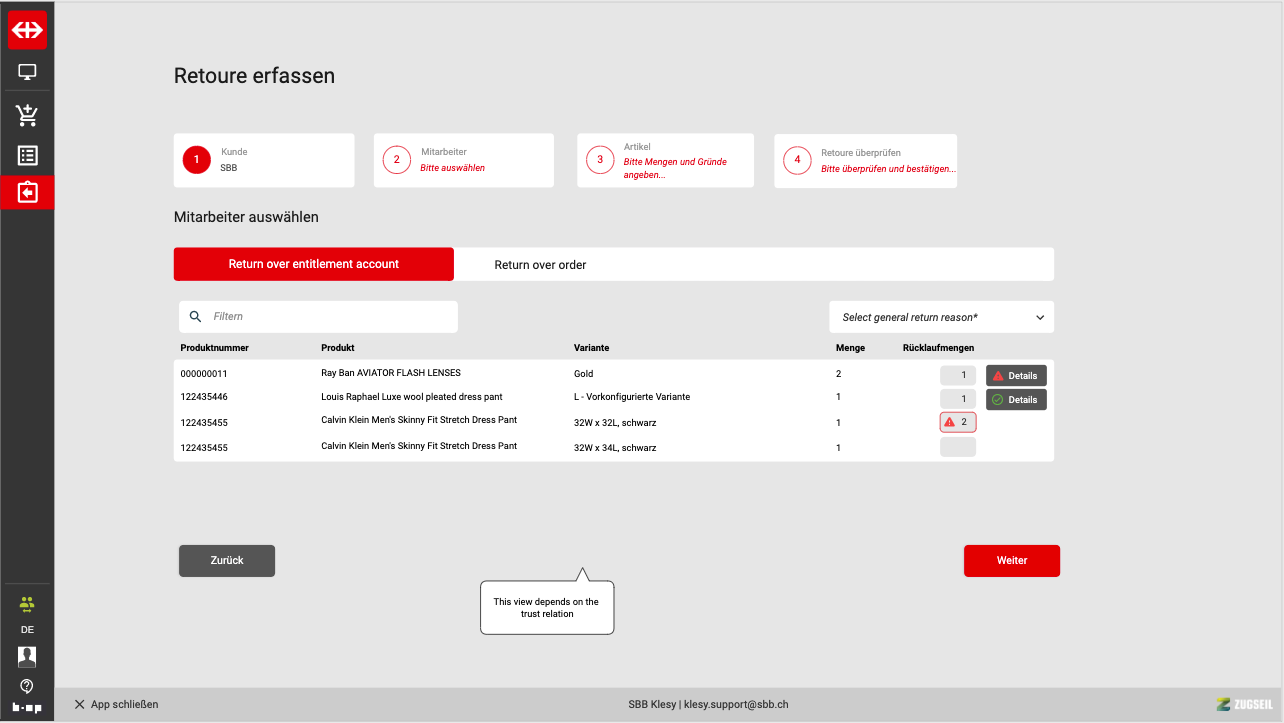This screenshot has width=1284, height=723.
Task: Open the monitor dashboard icon
Action: [27, 72]
